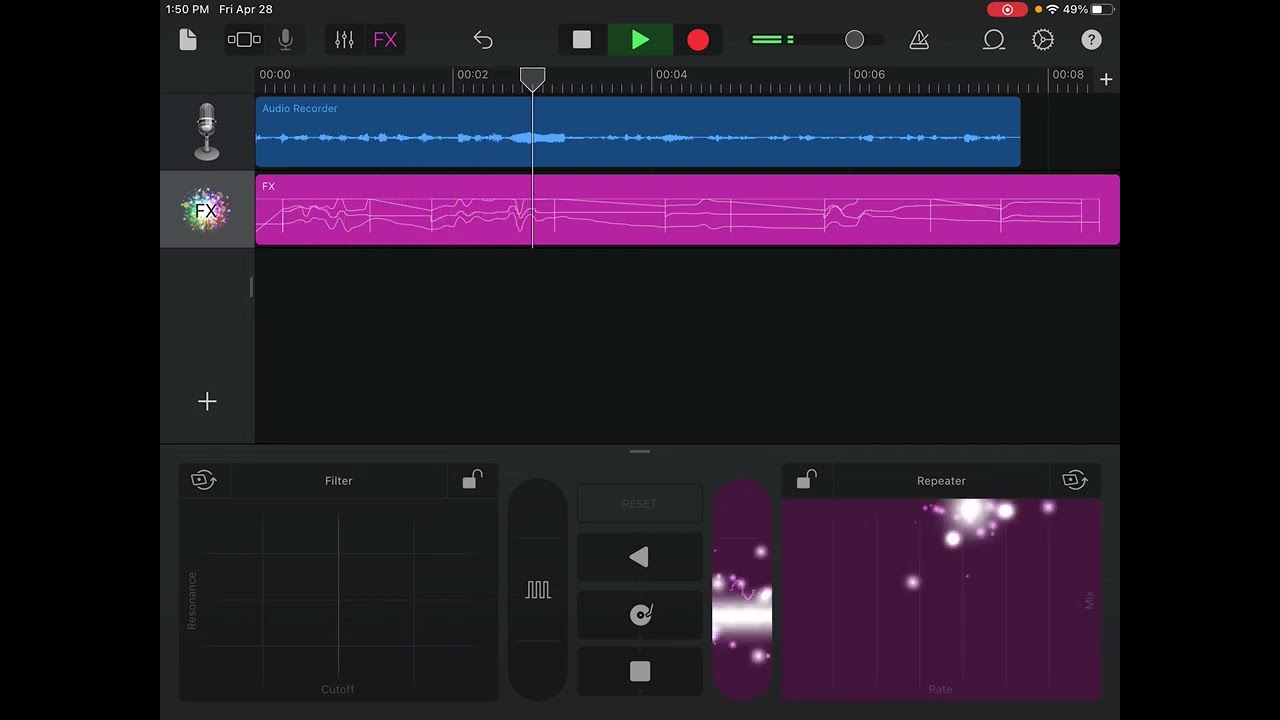Toggle the Repeater pad lock
Screen dimensions: 1280x720
[x=806, y=480]
